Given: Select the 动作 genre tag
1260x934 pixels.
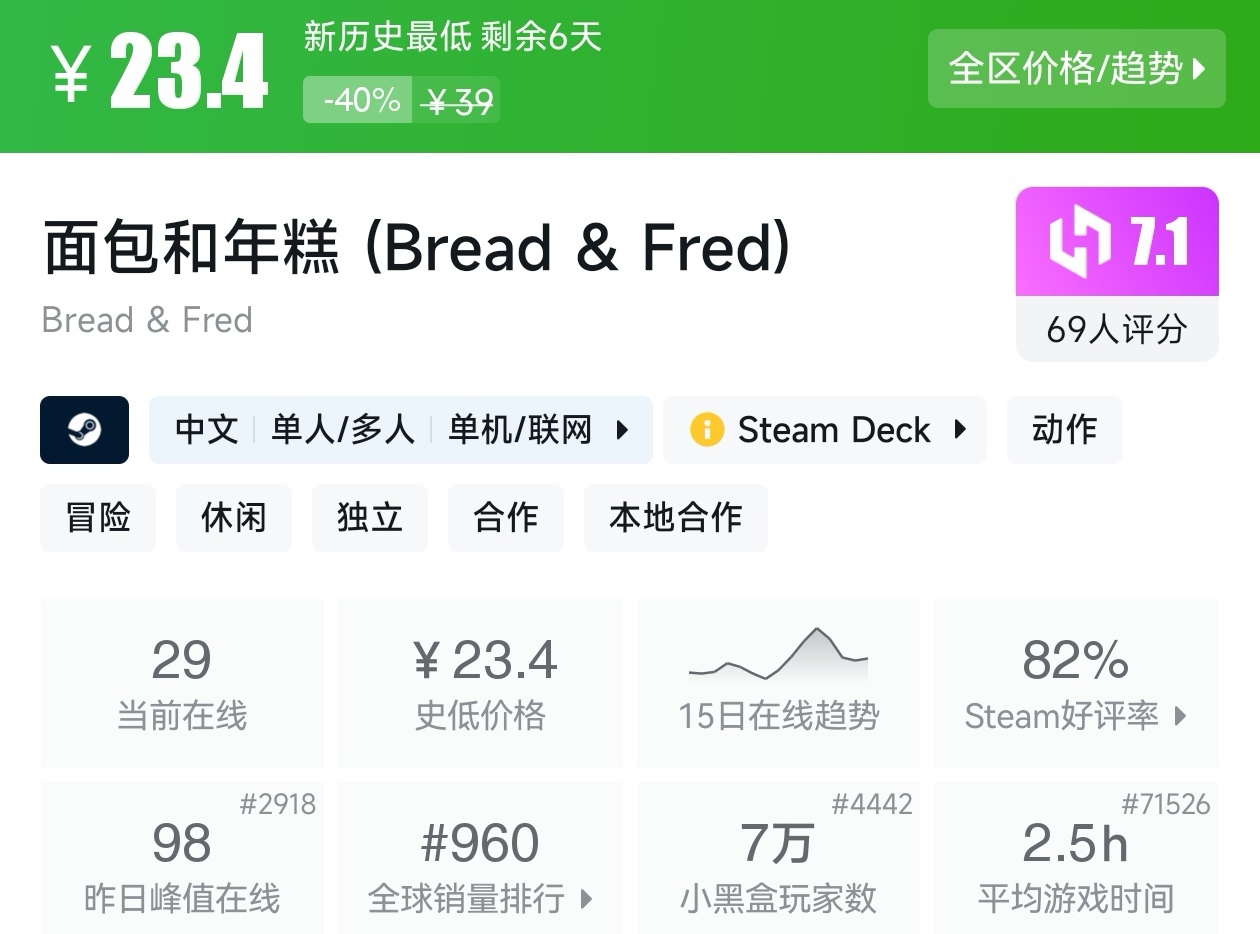Looking at the screenshot, I should tap(1064, 430).
